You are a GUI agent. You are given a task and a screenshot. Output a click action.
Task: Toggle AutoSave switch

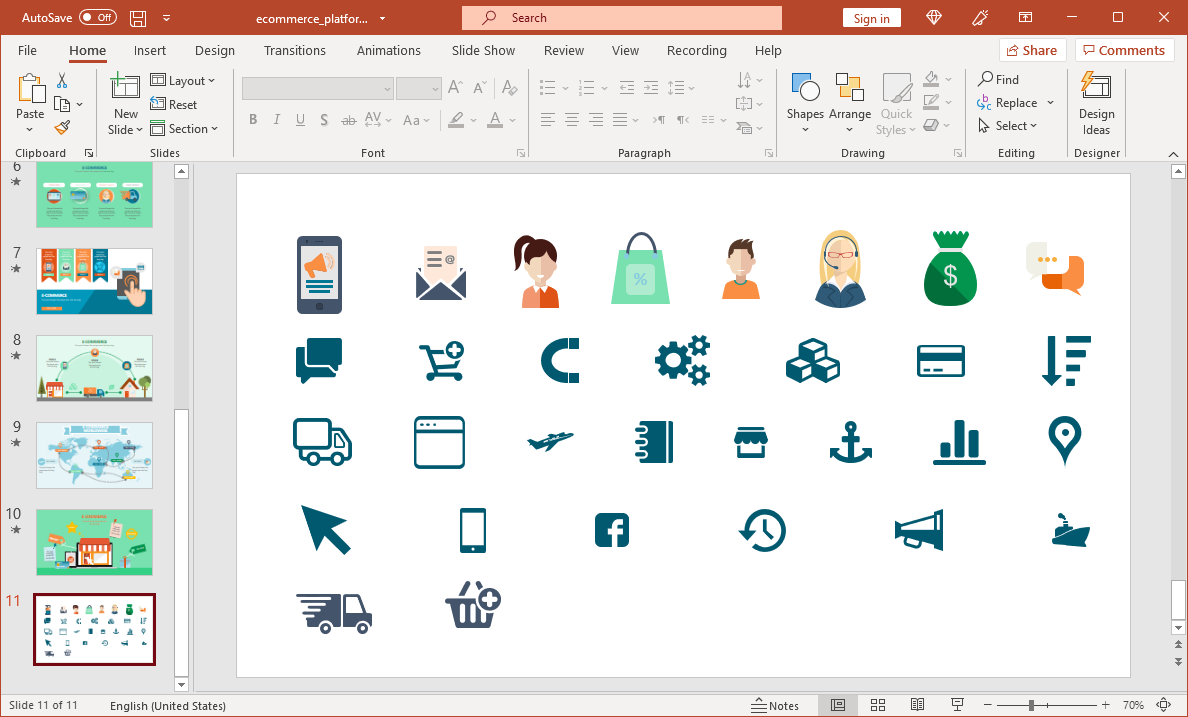[x=98, y=18]
